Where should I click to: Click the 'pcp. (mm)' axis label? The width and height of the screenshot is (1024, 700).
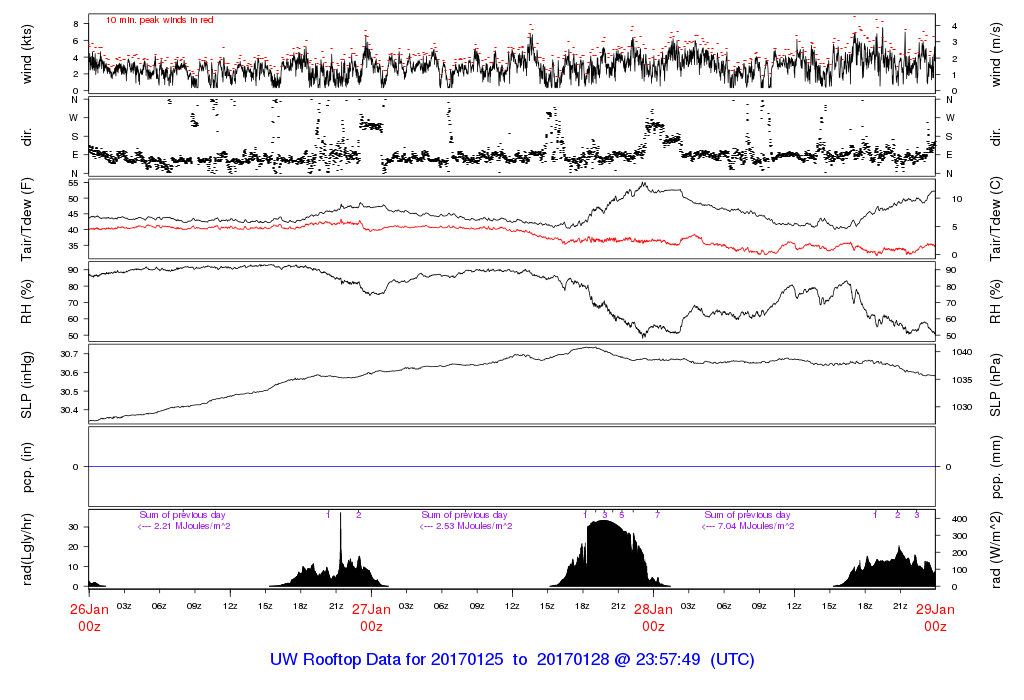point(998,466)
